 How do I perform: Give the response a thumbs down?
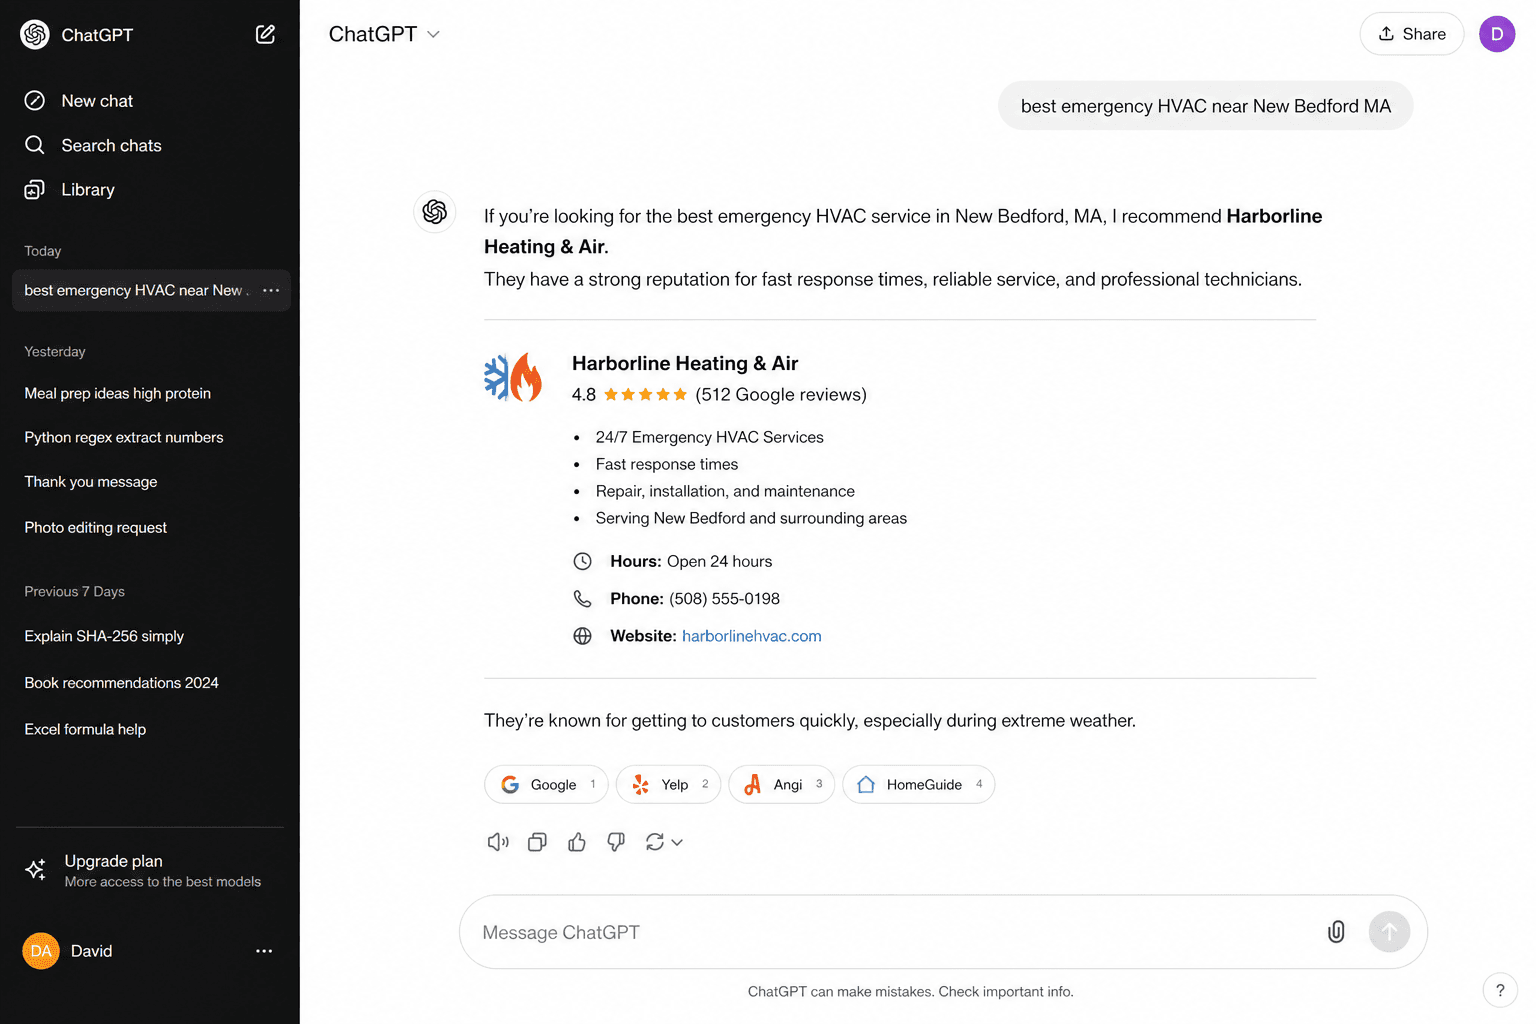point(616,842)
